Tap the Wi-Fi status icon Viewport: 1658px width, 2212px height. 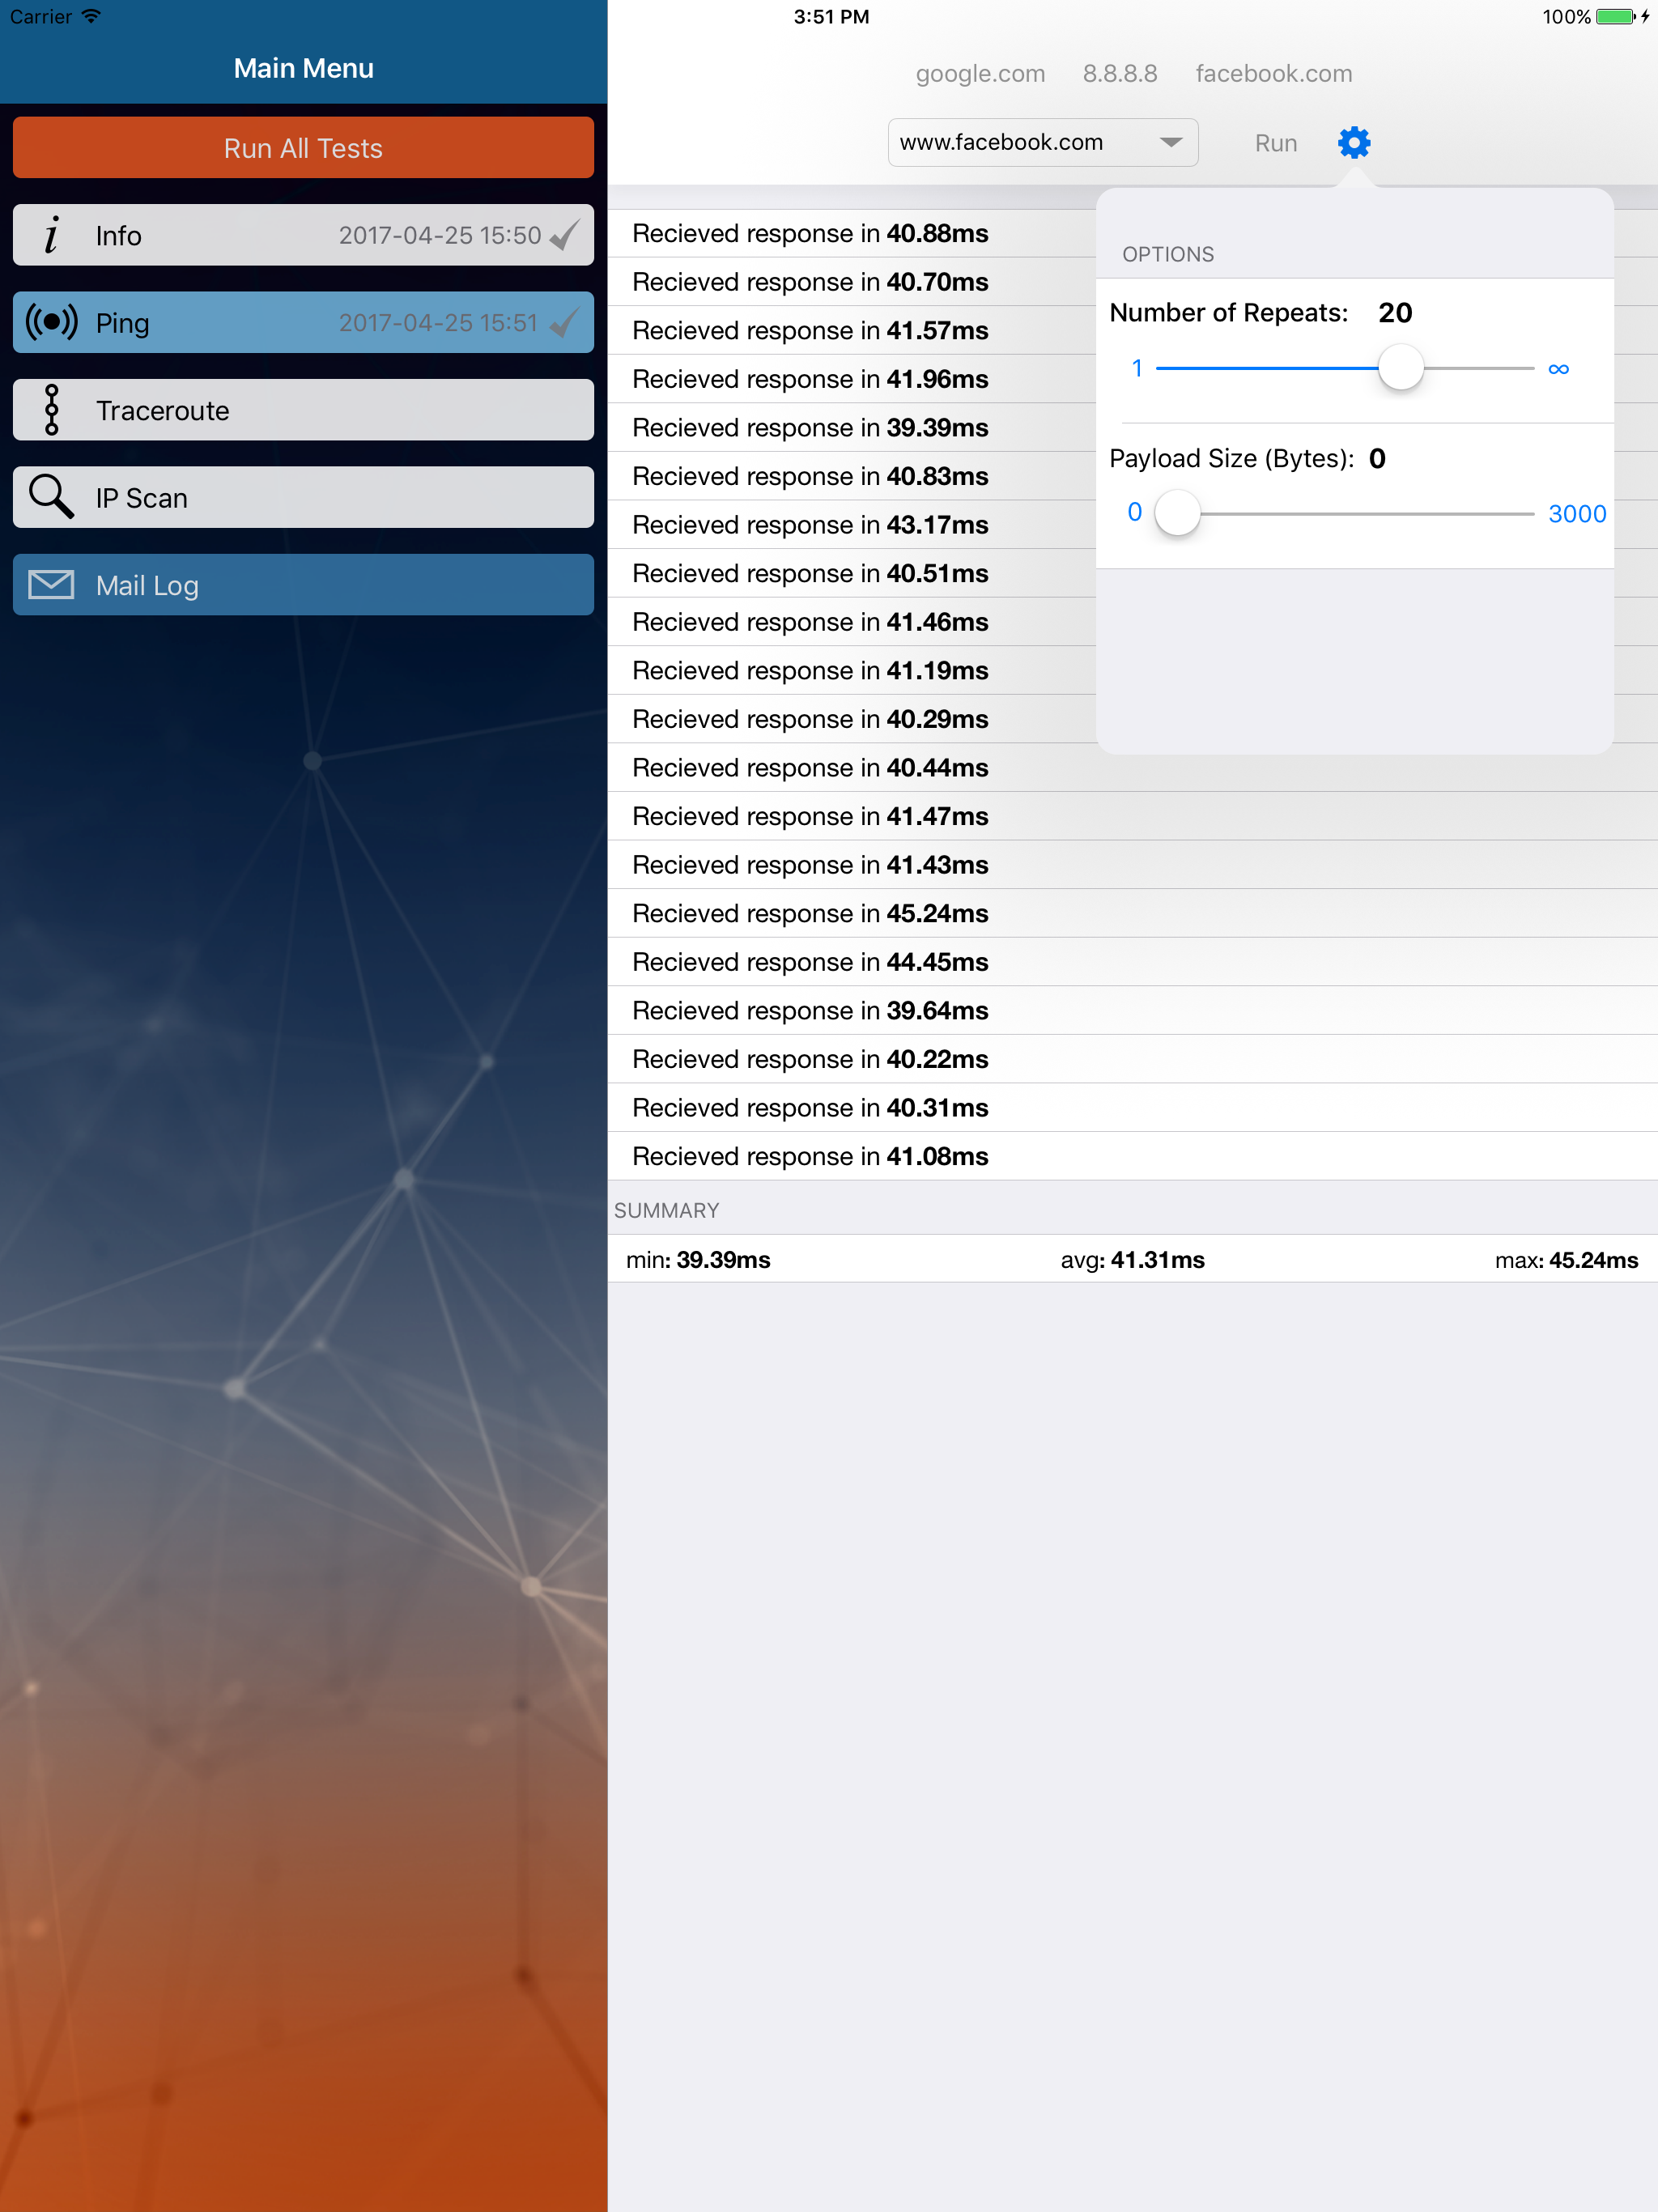(x=91, y=16)
